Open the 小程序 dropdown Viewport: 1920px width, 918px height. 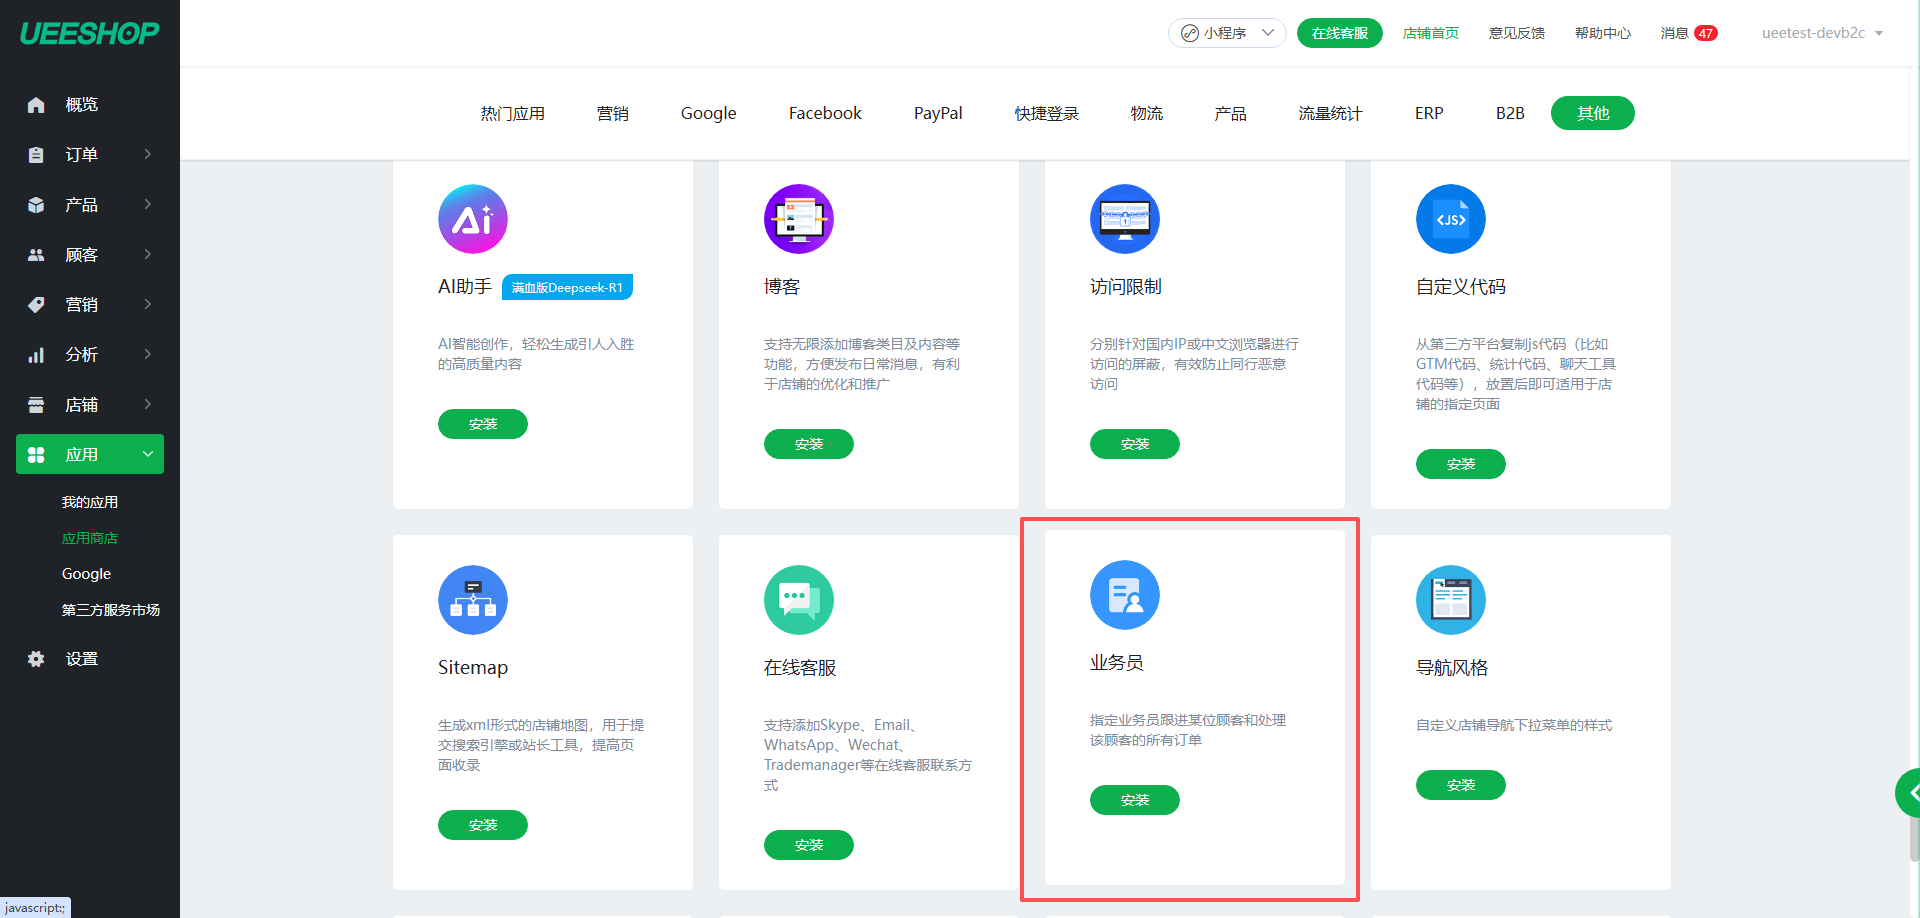(1226, 33)
